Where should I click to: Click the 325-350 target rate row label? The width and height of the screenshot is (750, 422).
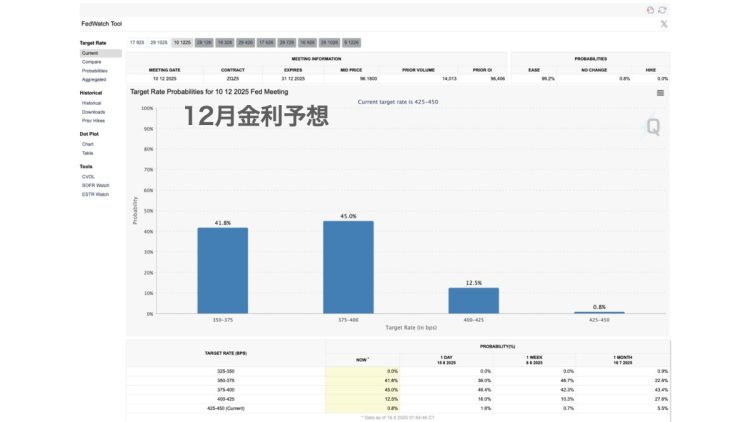tap(226, 371)
